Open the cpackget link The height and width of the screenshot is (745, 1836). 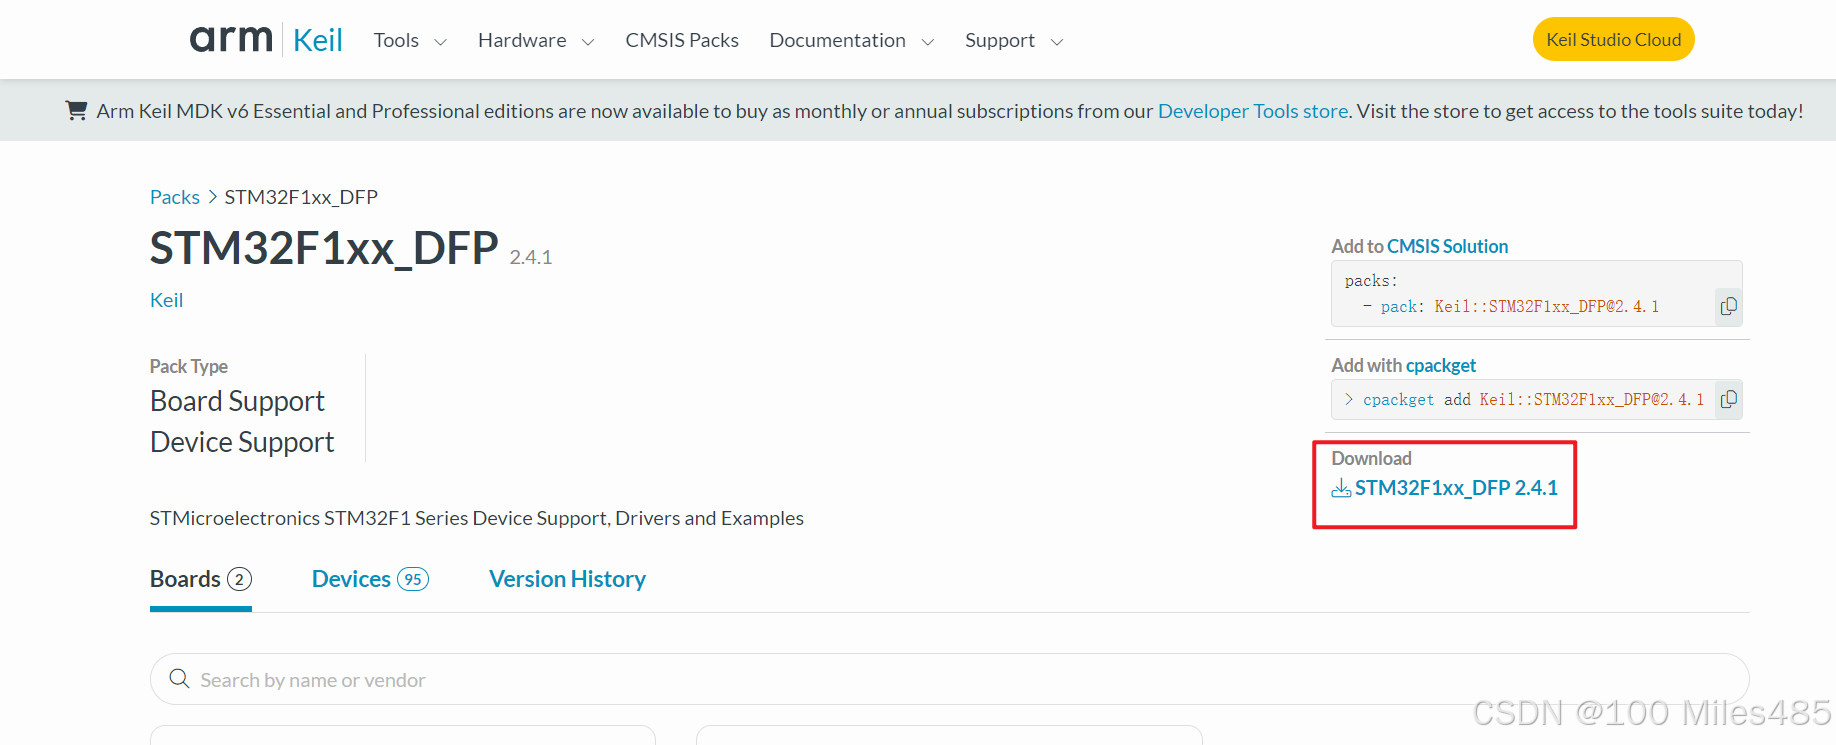tap(1440, 365)
